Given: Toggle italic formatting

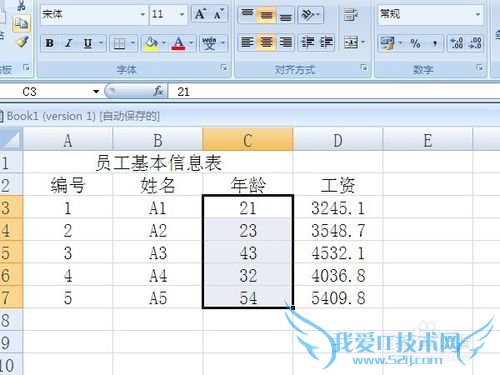Looking at the screenshot, I should point(69,43).
